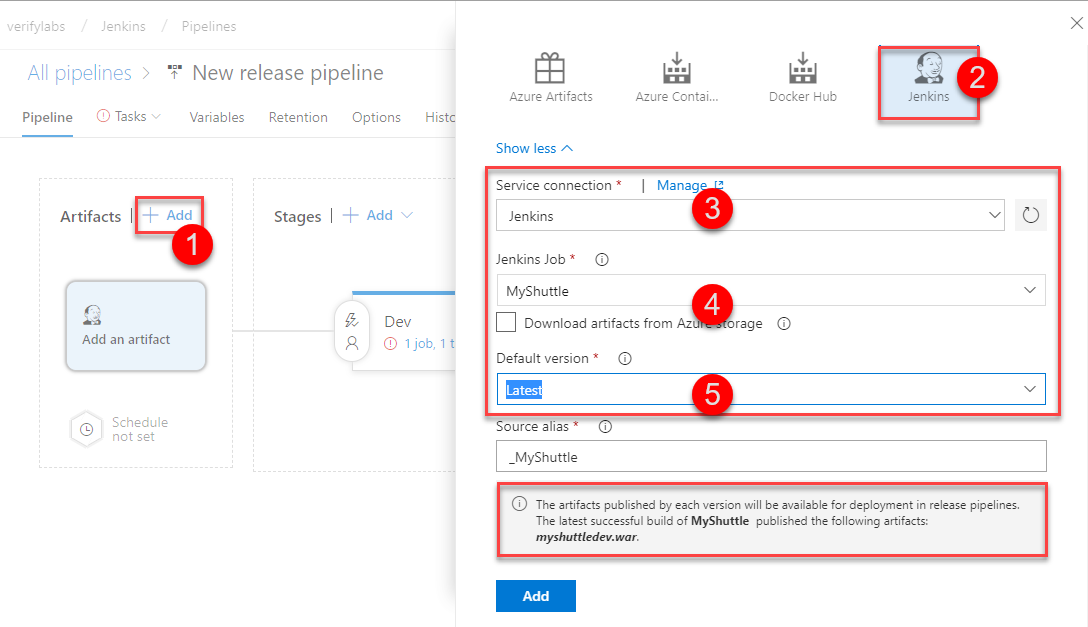
Task: Expand the Tasks tab dropdown chevron
Action: tap(156, 117)
